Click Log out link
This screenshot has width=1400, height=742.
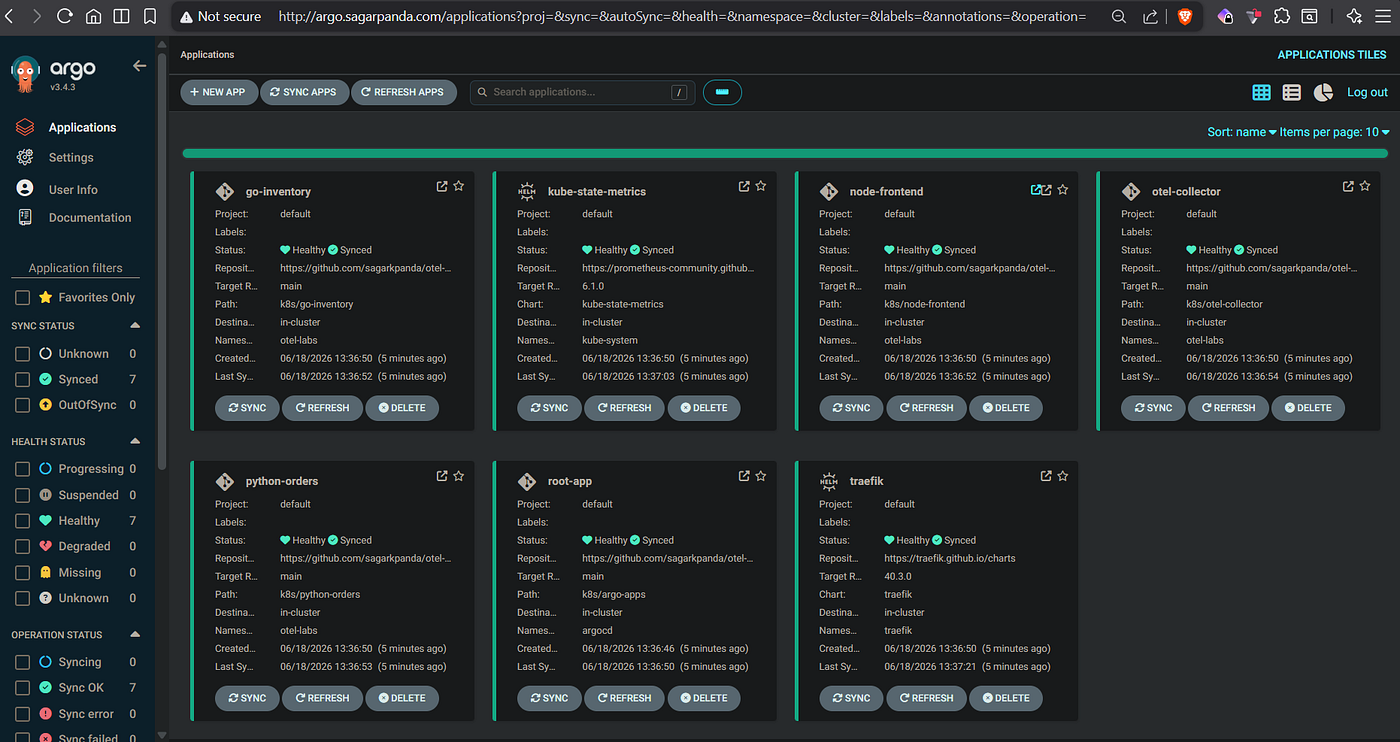tap(1367, 92)
